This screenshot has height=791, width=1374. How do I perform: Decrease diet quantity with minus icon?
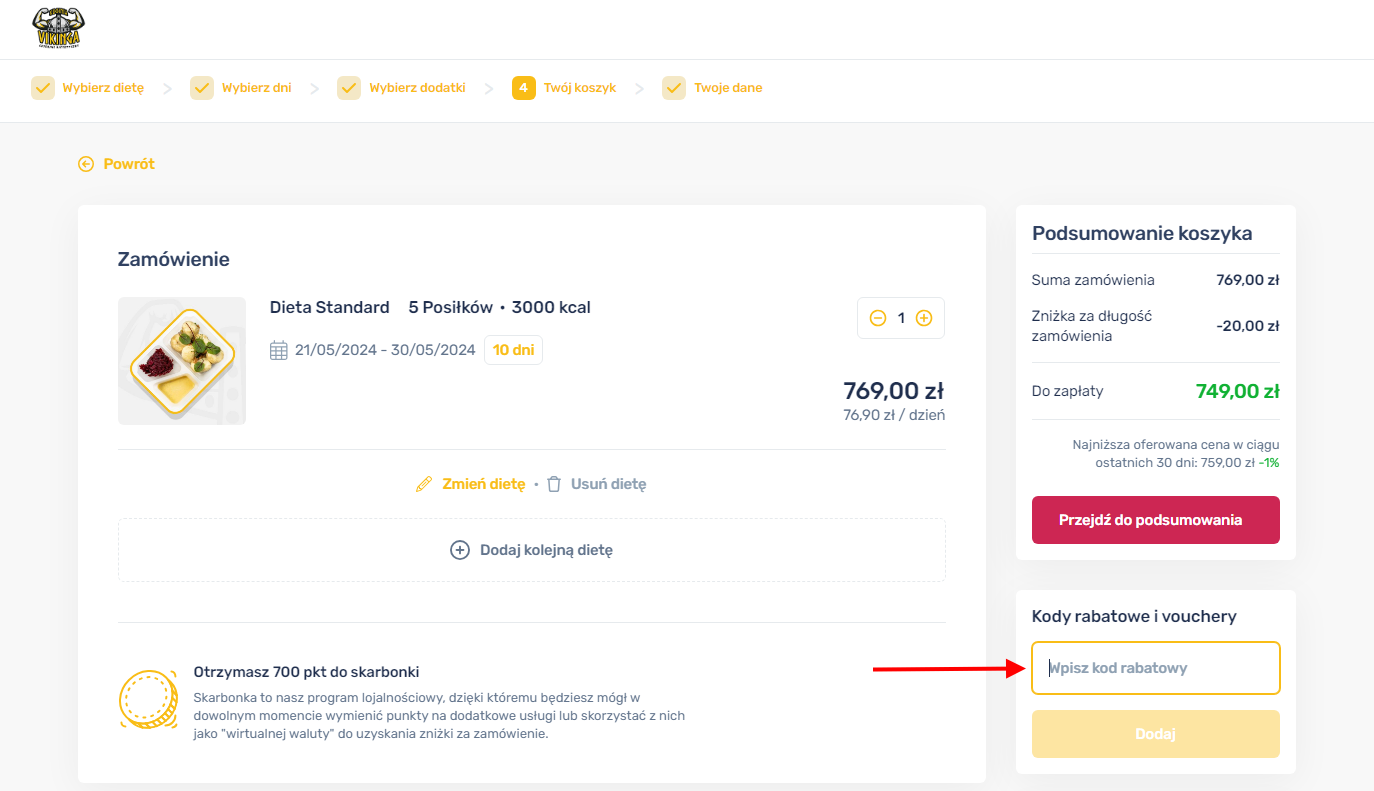click(878, 318)
